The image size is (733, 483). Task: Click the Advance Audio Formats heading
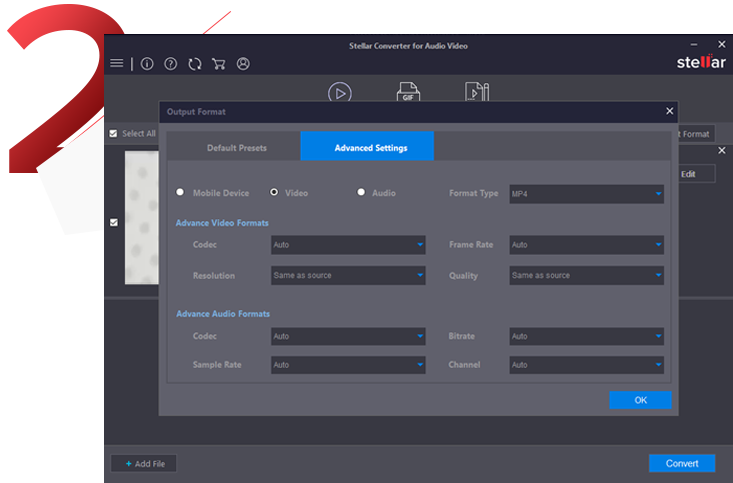[223, 314]
